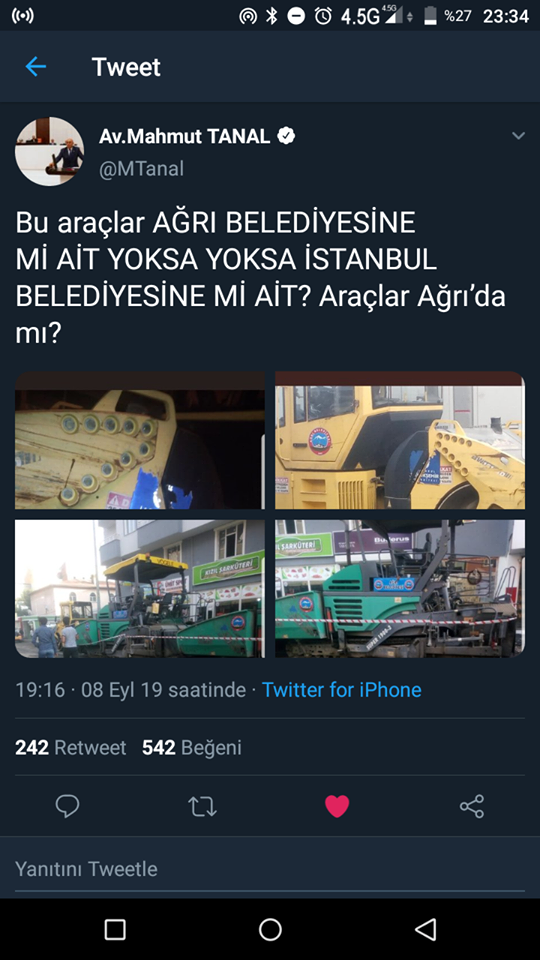Tap the verified badge next to TANAL
540x960 pixels.
click(x=286, y=136)
